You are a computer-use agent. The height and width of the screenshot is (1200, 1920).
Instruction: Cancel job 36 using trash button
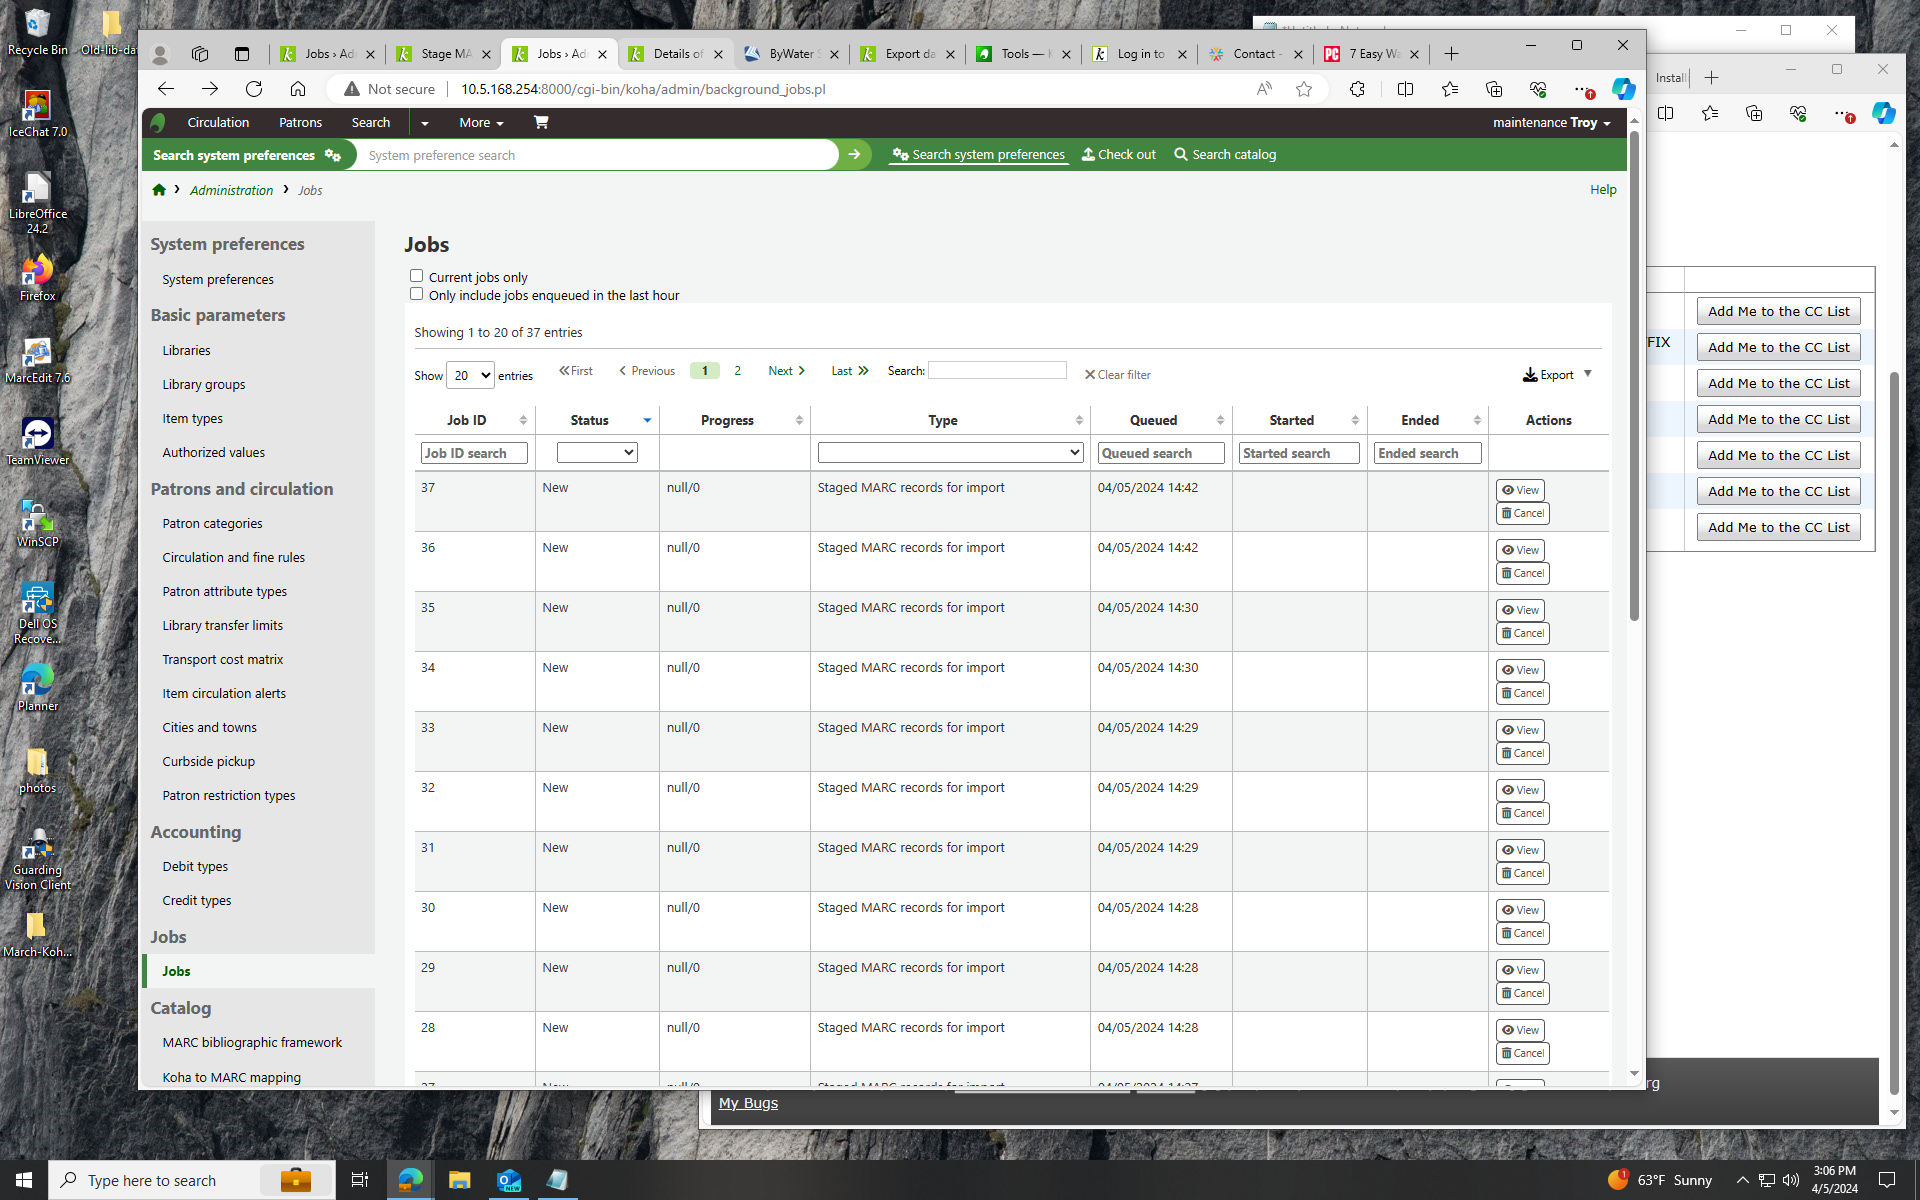click(1522, 573)
